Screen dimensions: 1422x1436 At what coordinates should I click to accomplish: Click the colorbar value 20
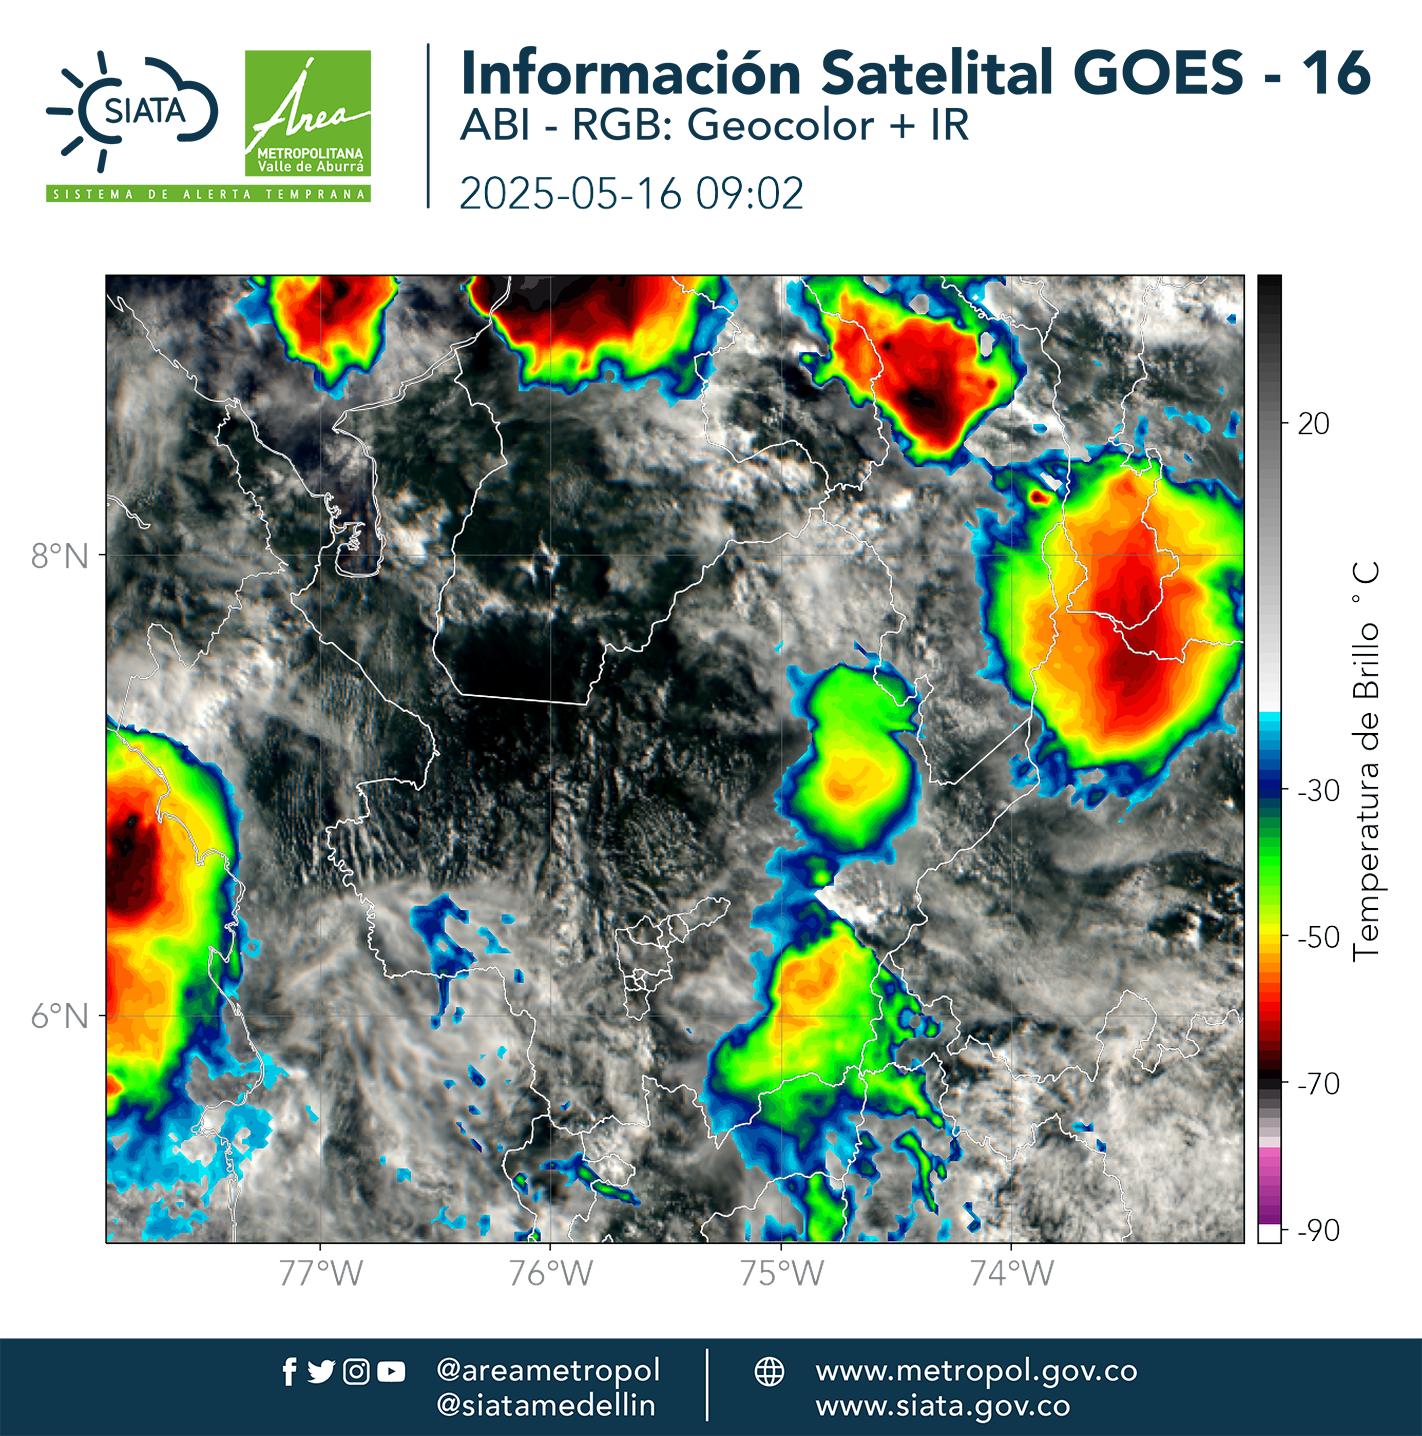tap(1313, 423)
